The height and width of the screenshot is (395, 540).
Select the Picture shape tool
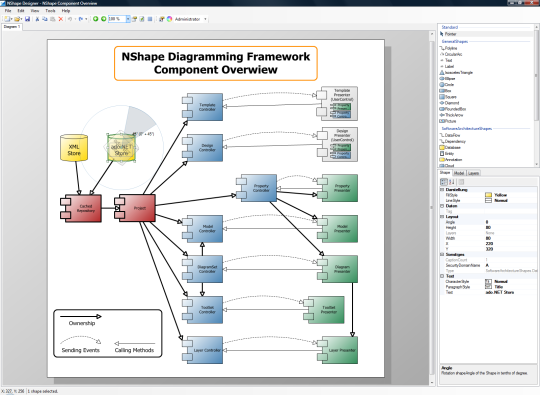[x=448, y=121]
